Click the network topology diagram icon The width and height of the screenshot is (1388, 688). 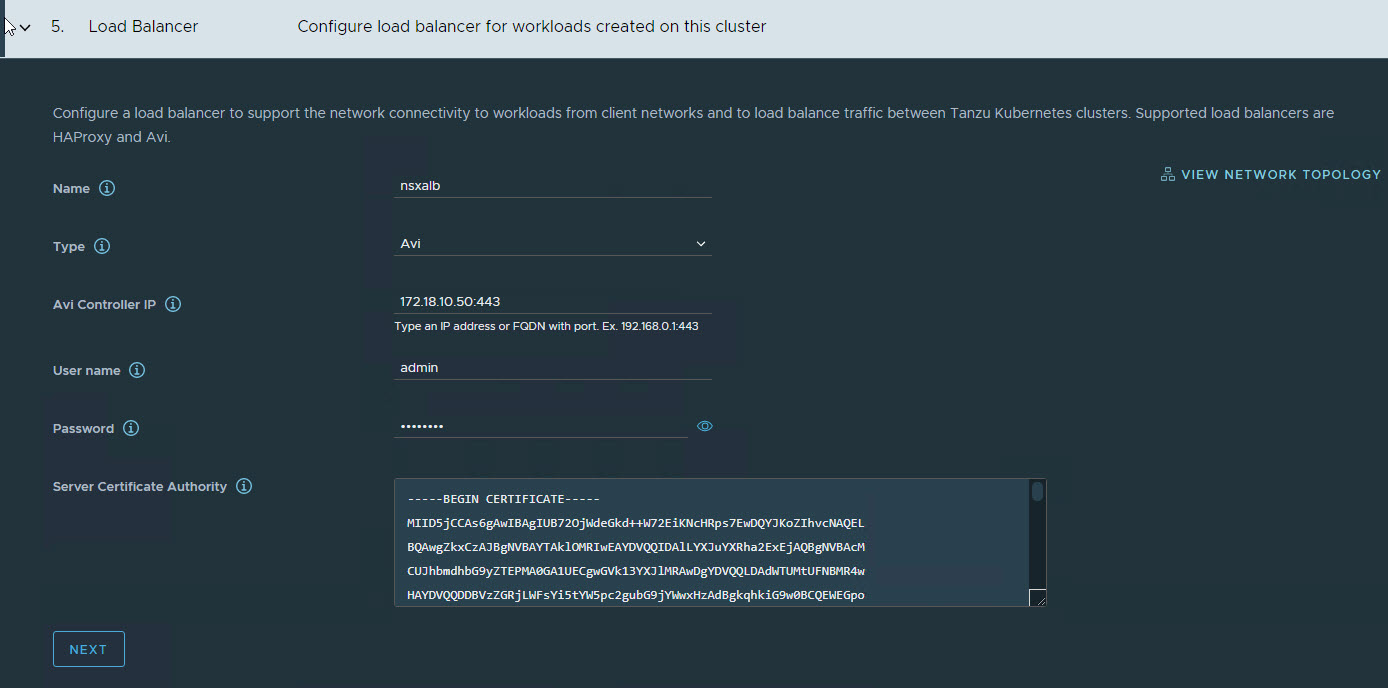click(1167, 174)
